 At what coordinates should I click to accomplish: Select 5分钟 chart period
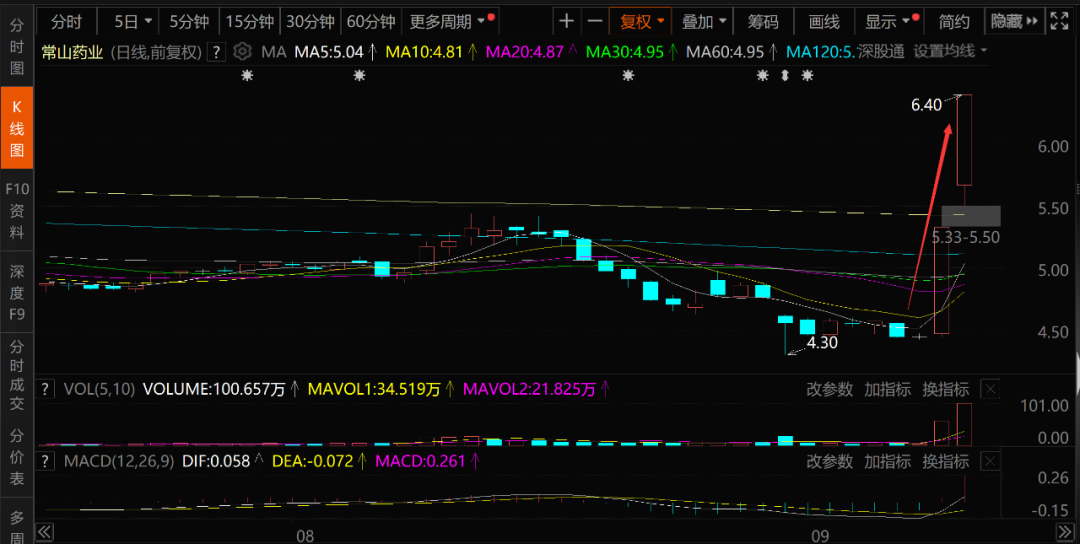[x=189, y=22]
